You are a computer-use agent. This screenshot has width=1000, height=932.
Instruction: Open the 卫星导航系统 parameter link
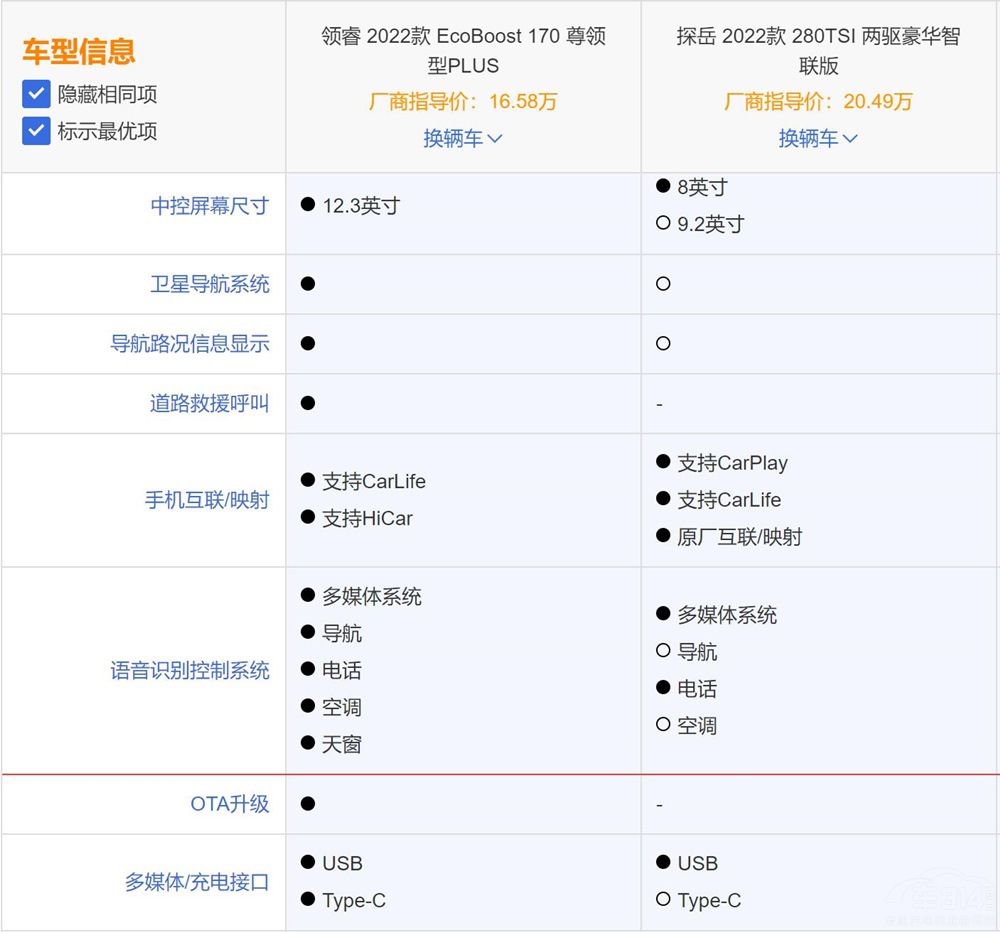click(x=210, y=284)
